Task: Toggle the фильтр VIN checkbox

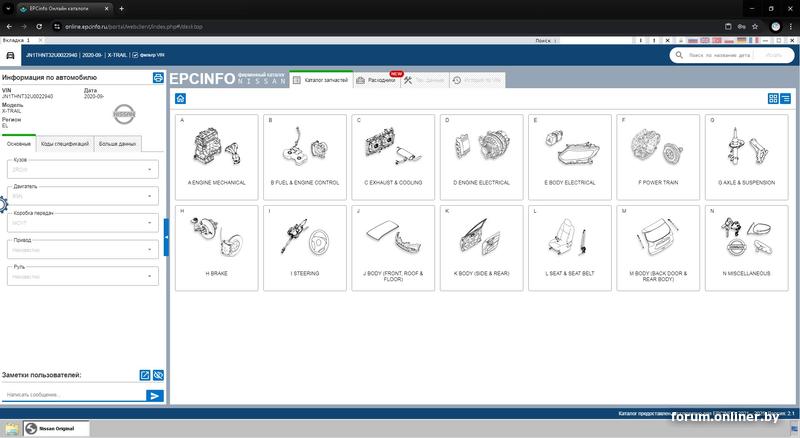Action: tap(135, 55)
